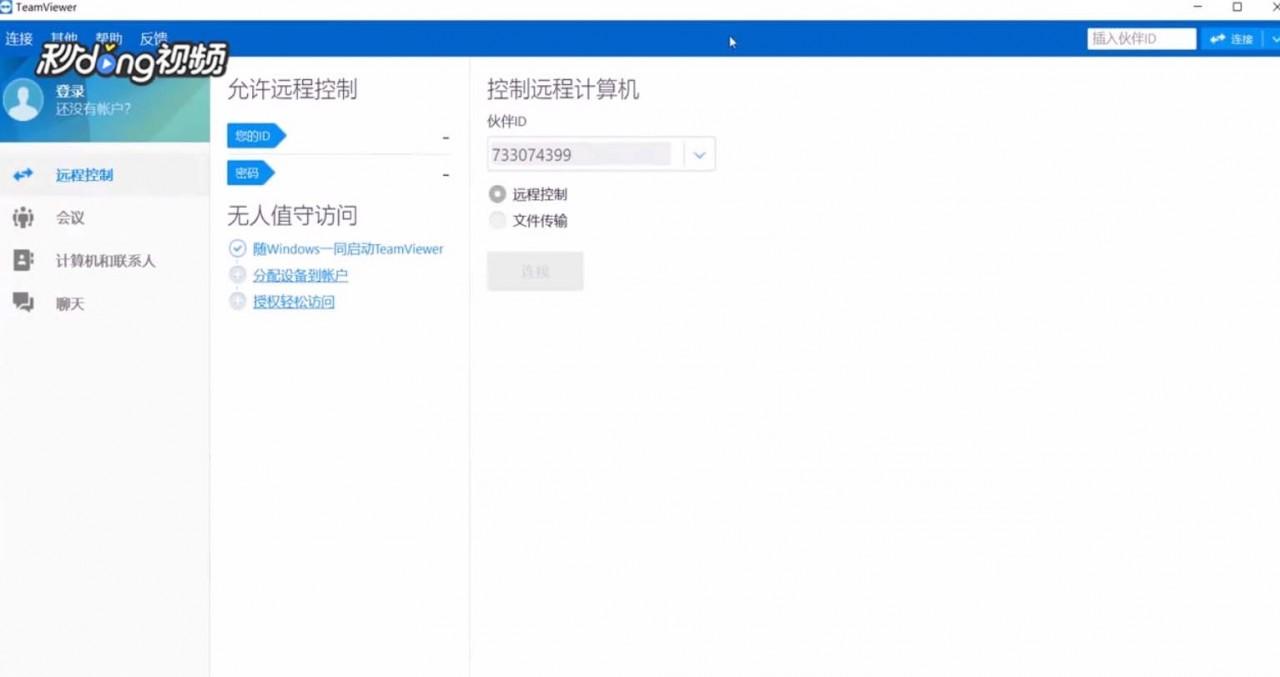Open the 会议 (Meeting) panel
Viewport: 1280px width, 677px height.
(x=70, y=216)
